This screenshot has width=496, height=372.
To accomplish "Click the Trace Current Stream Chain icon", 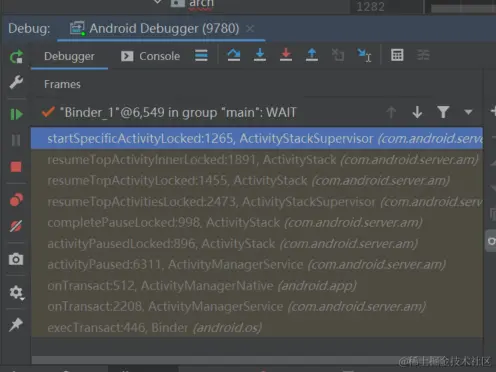I will pos(423,55).
